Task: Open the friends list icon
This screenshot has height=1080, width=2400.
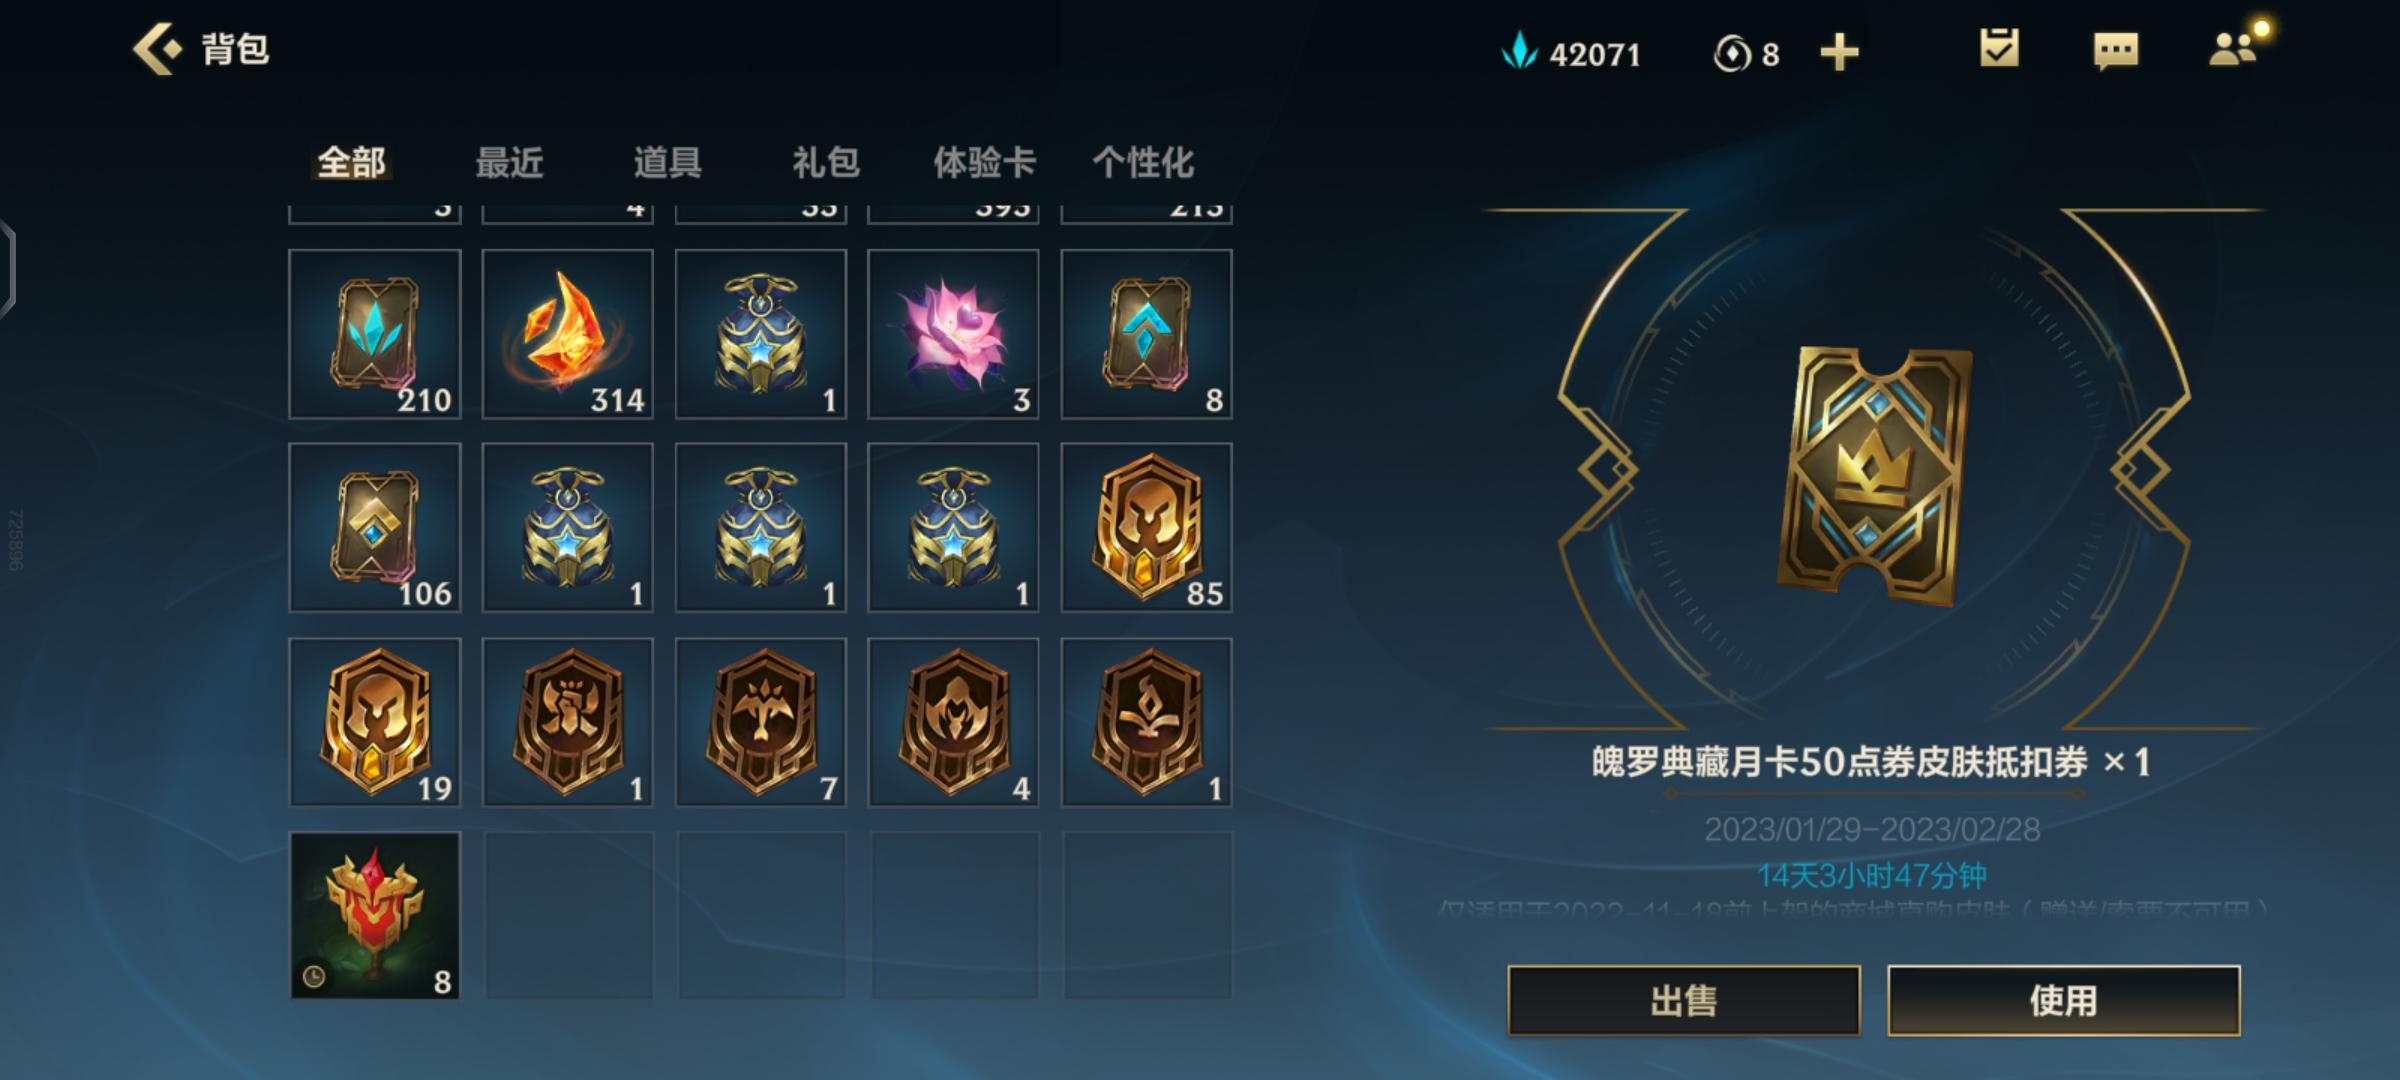Action: [x=2233, y=49]
